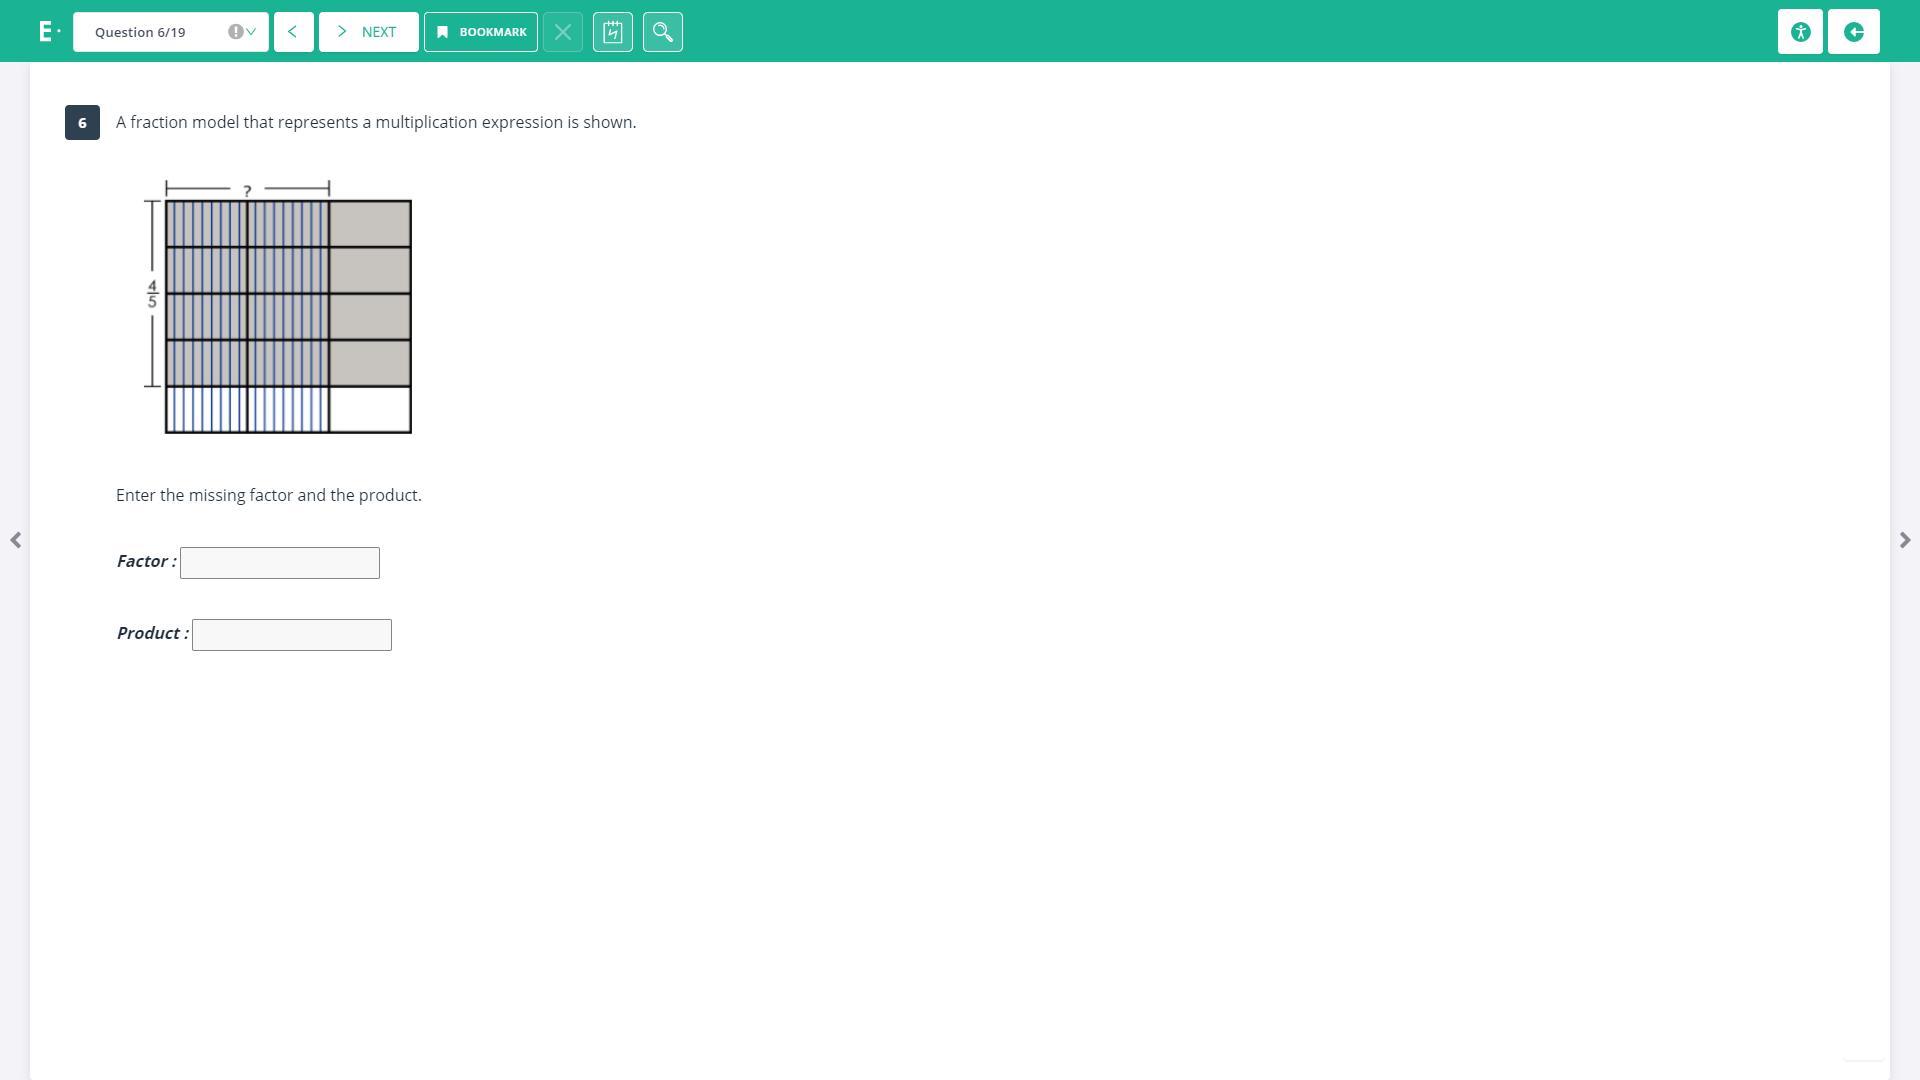Click the left side page arrow
Screen dimensions: 1920x1080
click(x=15, y=540)
